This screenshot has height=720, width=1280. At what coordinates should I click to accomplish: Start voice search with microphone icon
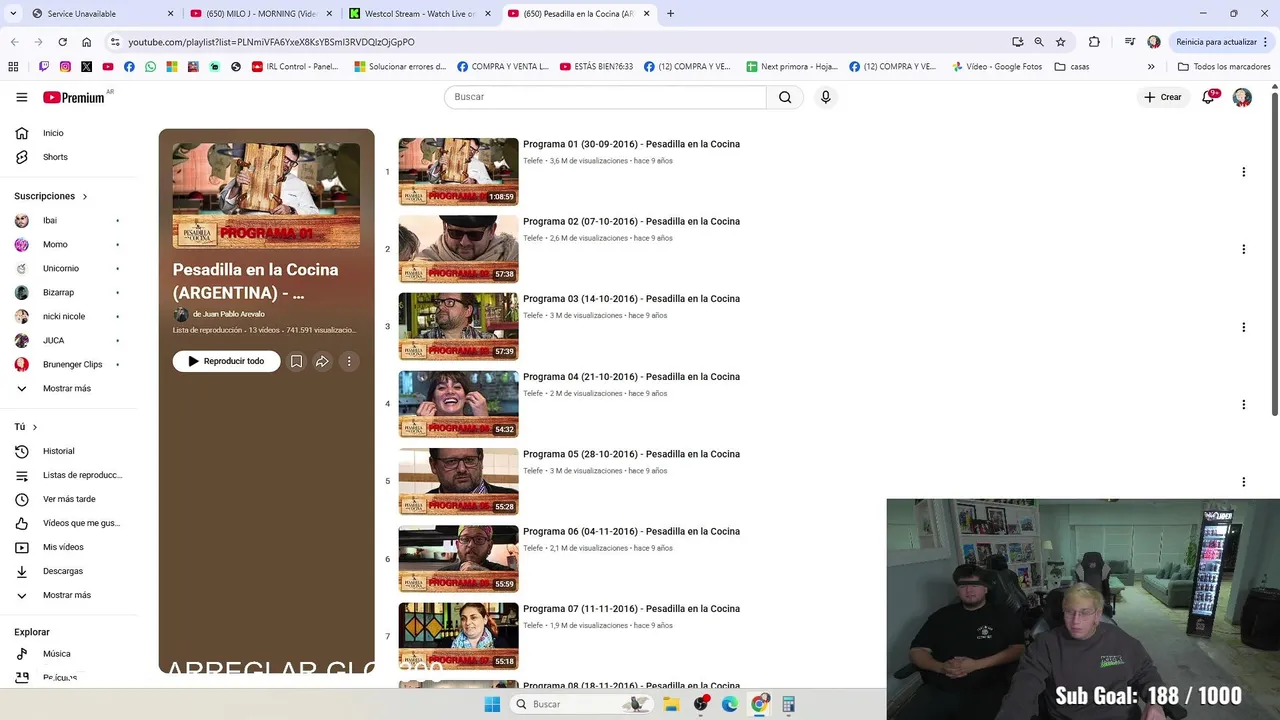coord(825,97)
